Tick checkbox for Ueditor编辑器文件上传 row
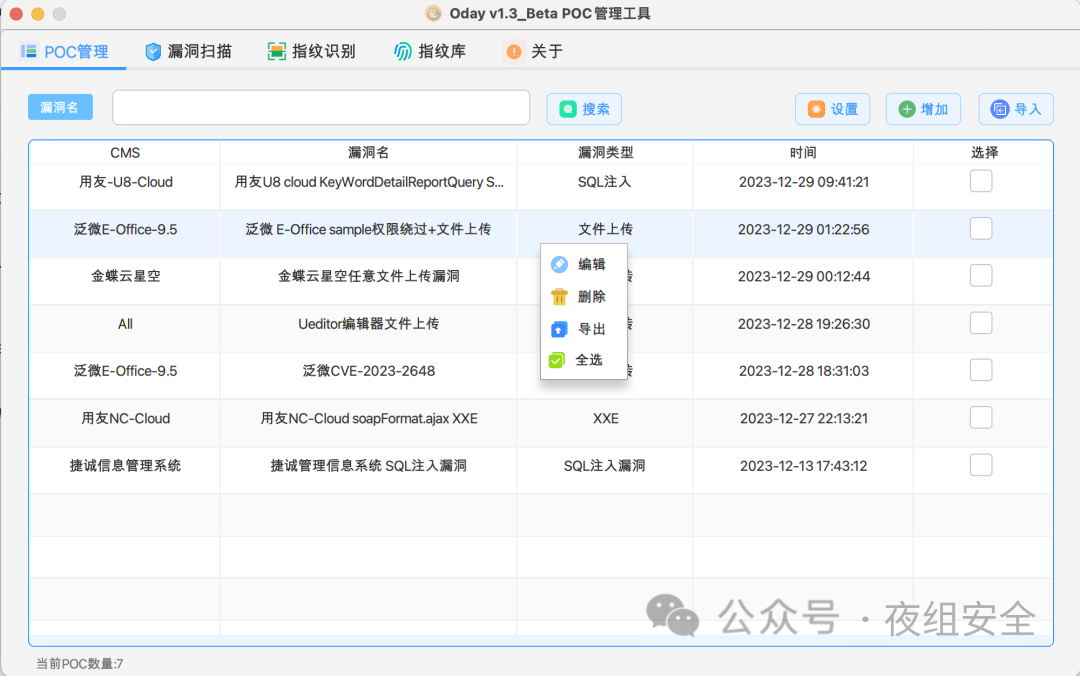Screen dimensions: 1080x676 (981, 323)
